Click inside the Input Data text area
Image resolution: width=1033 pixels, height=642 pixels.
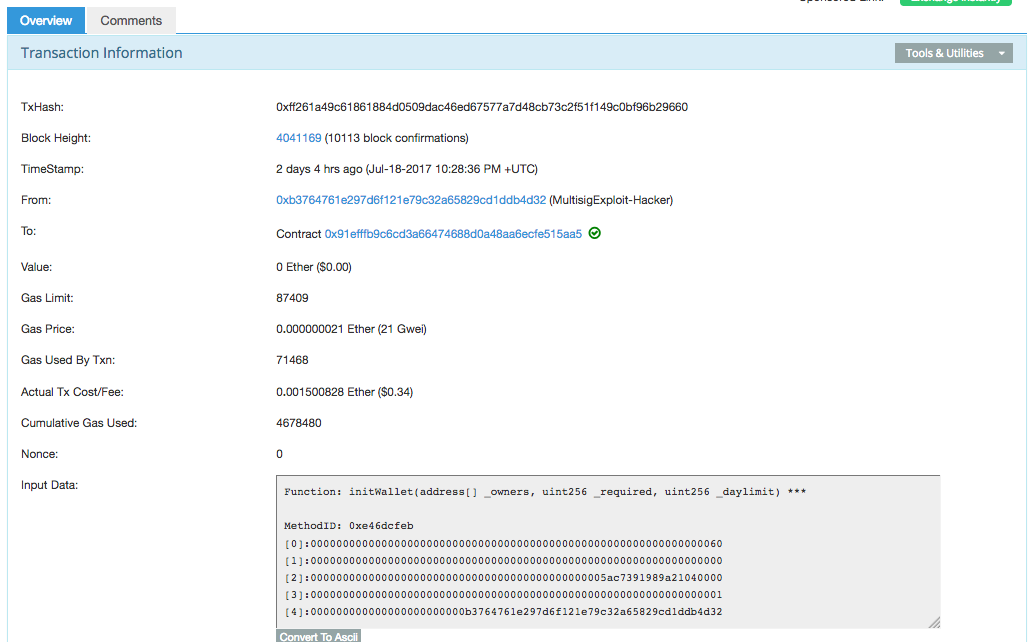(608, 552)
